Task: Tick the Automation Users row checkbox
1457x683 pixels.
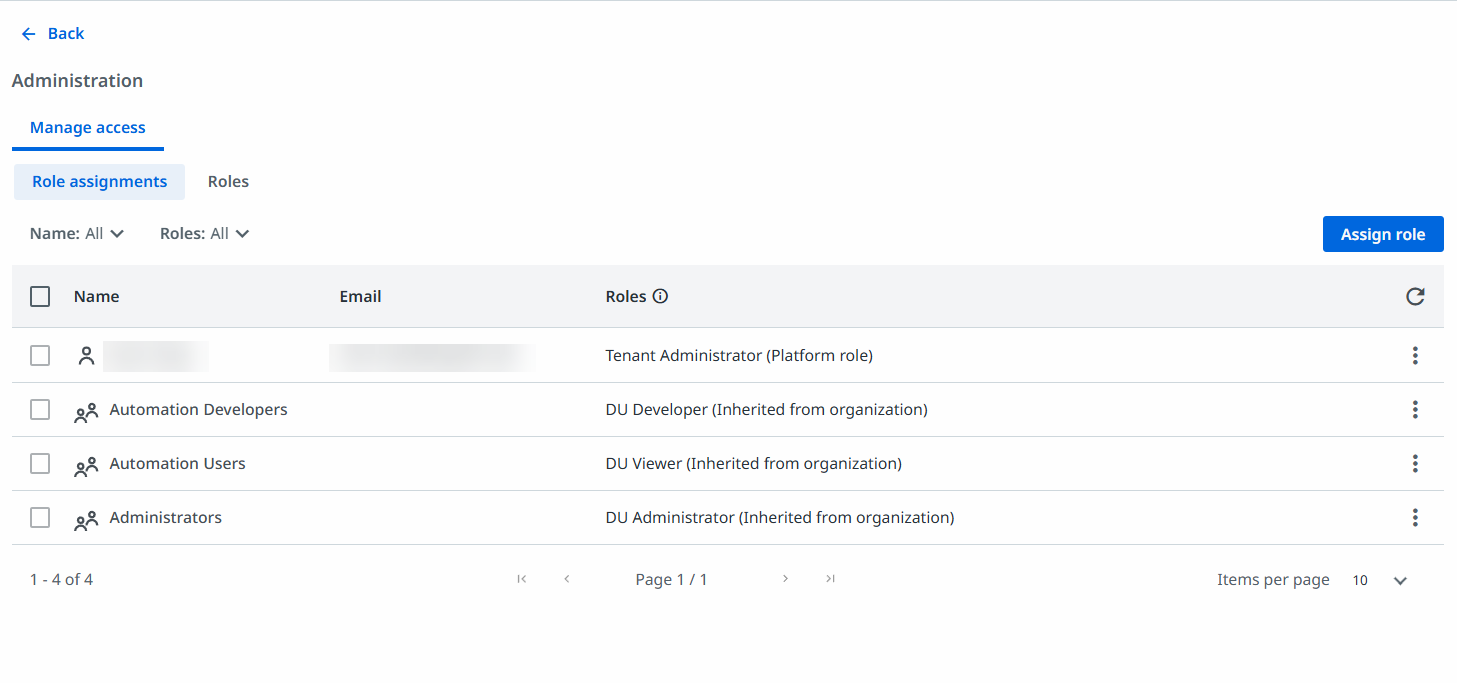Action: (x=40, y=463)
